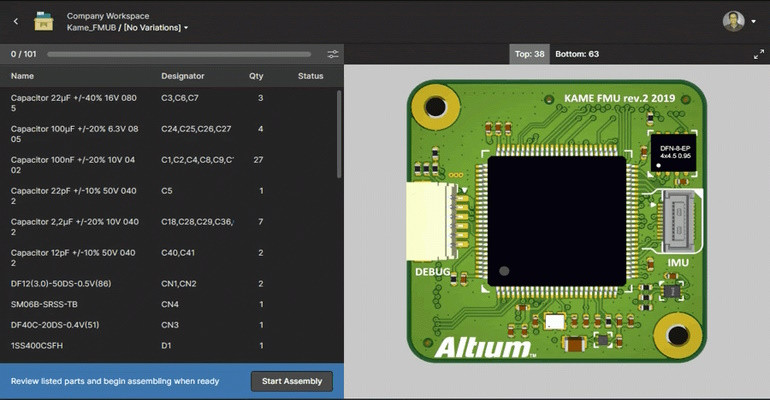770x400 pixels.
Task: Click the Company Workspace box icon
Action: [43, 21]
